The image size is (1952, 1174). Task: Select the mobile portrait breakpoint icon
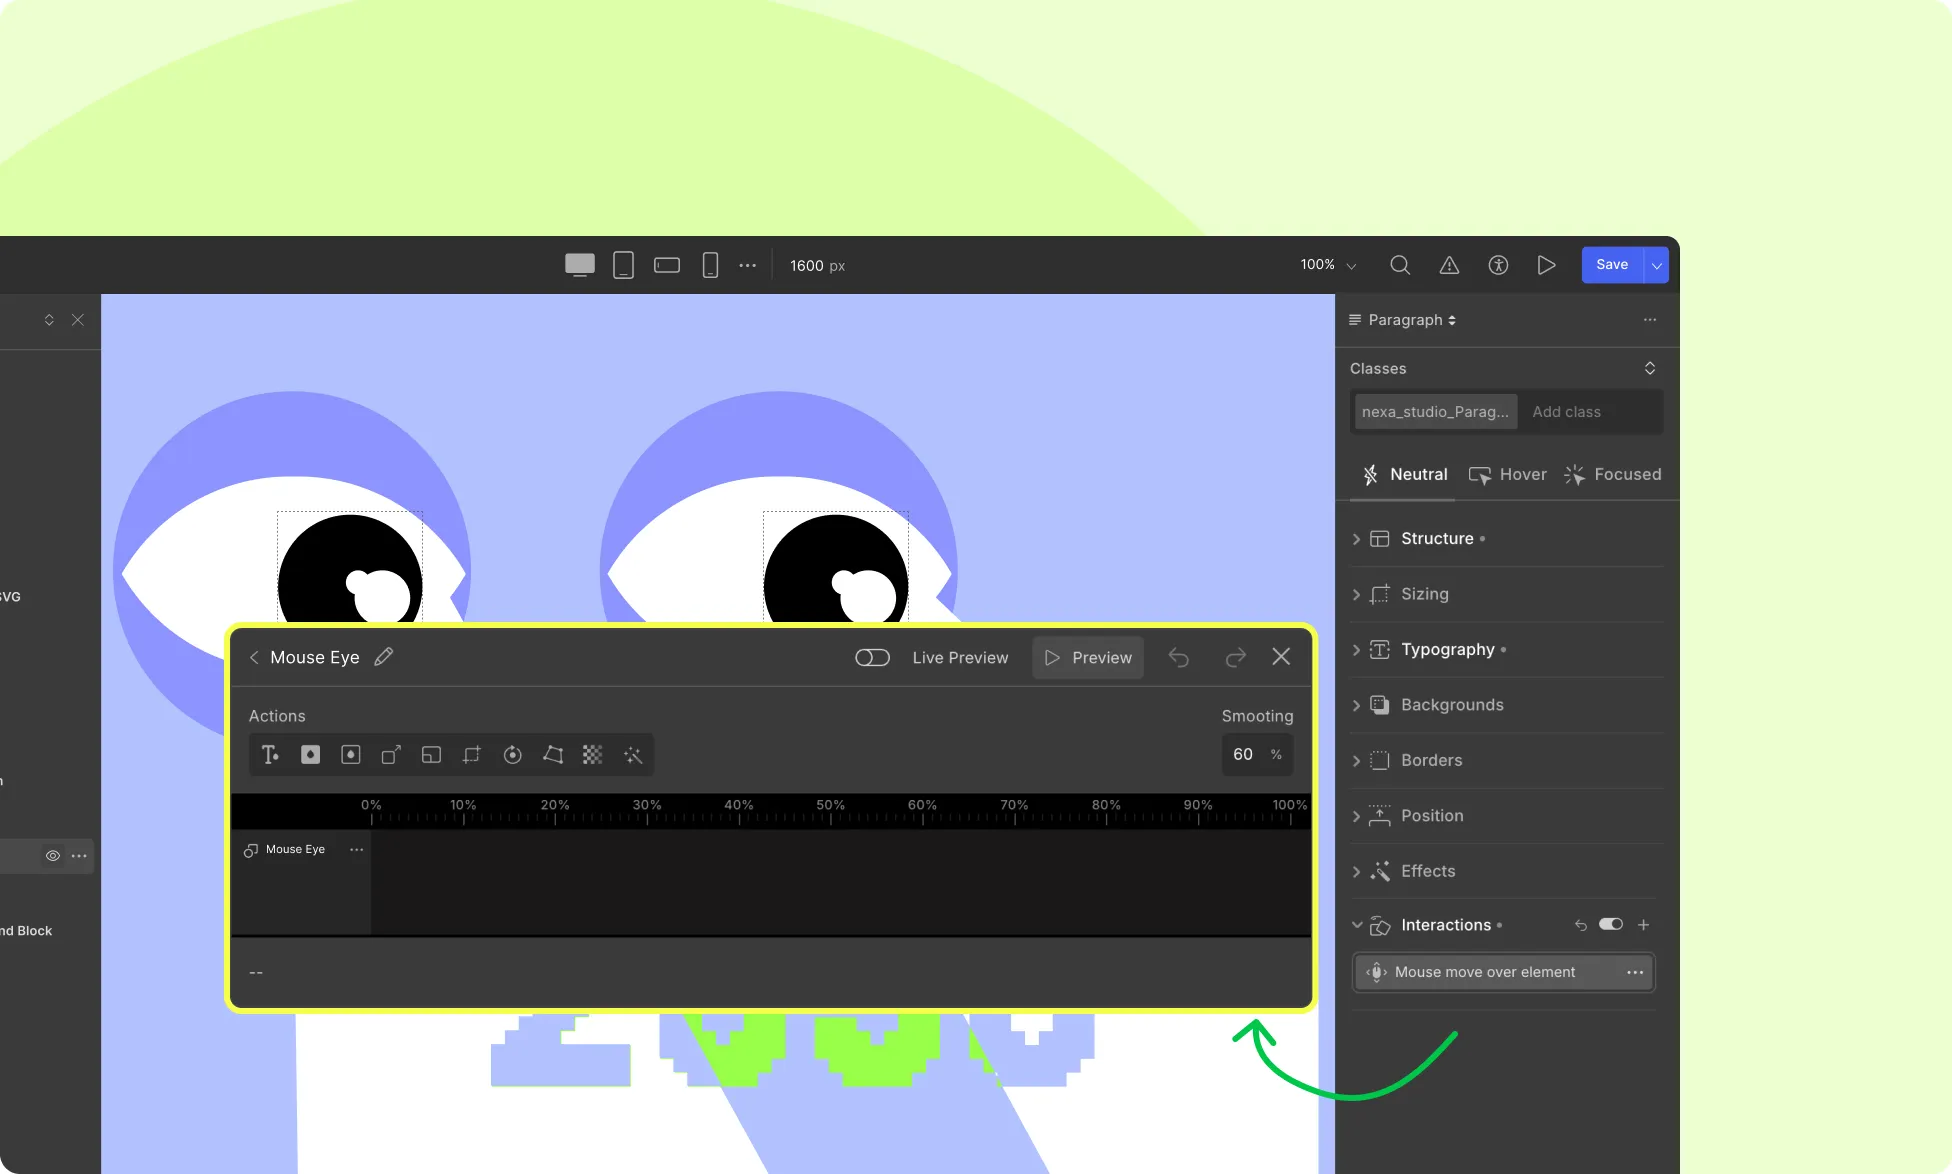[710, 265]
